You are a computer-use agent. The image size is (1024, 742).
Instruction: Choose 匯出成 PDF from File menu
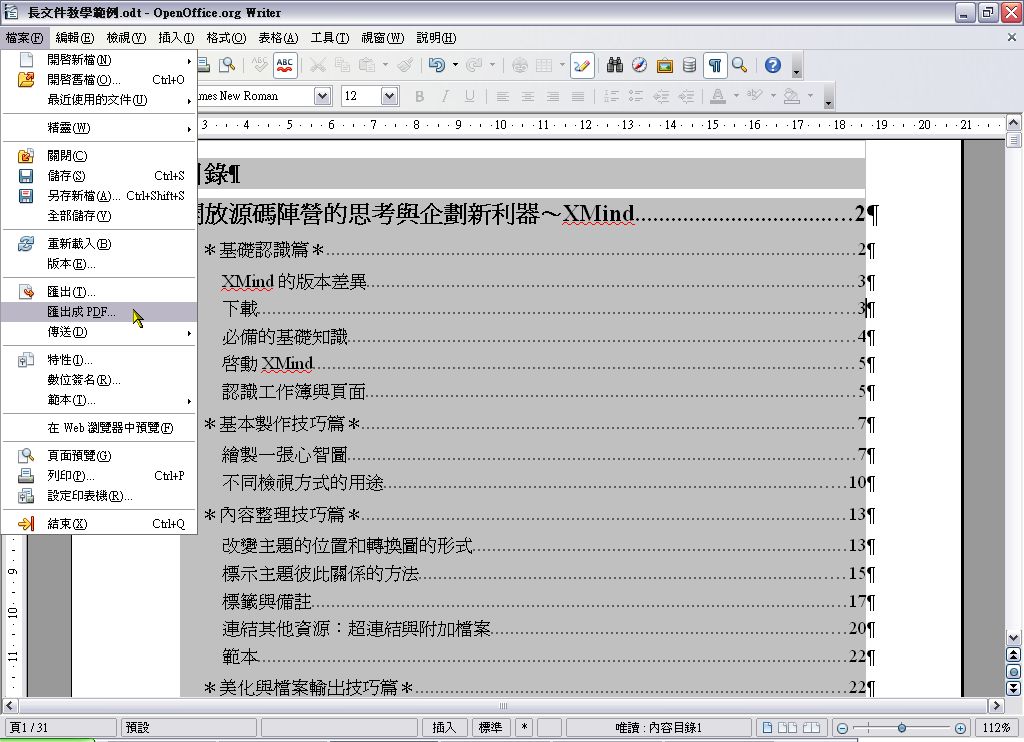pyautogui.click(x=99, y=312)
